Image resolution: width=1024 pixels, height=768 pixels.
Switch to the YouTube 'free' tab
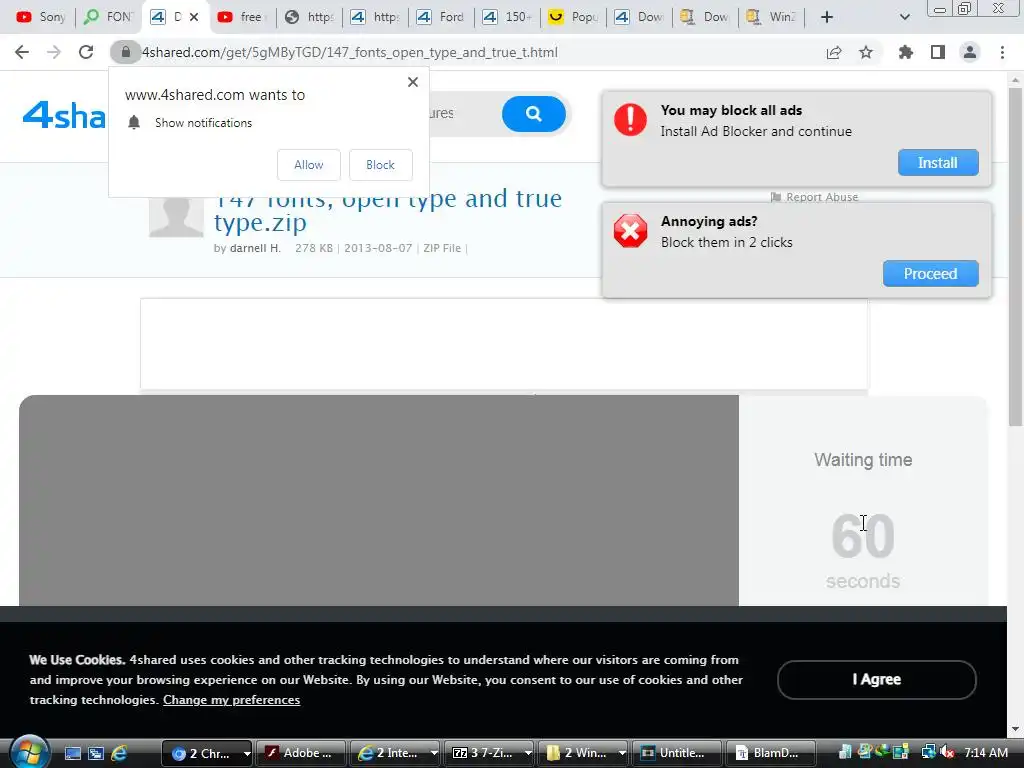coord(243,17)
